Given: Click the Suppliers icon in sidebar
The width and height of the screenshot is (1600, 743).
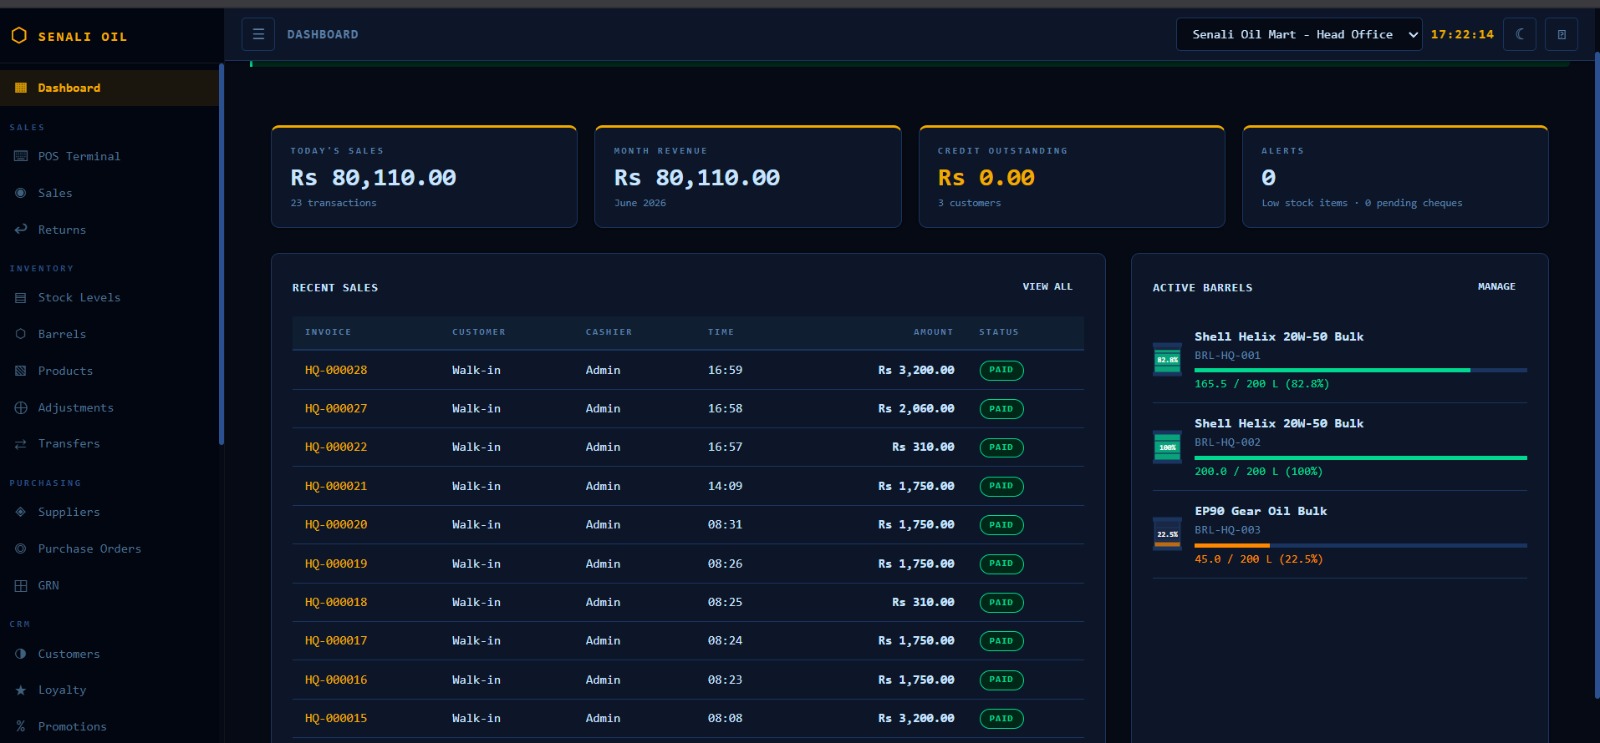Looking at the screenshot, I should coord(21,512).
